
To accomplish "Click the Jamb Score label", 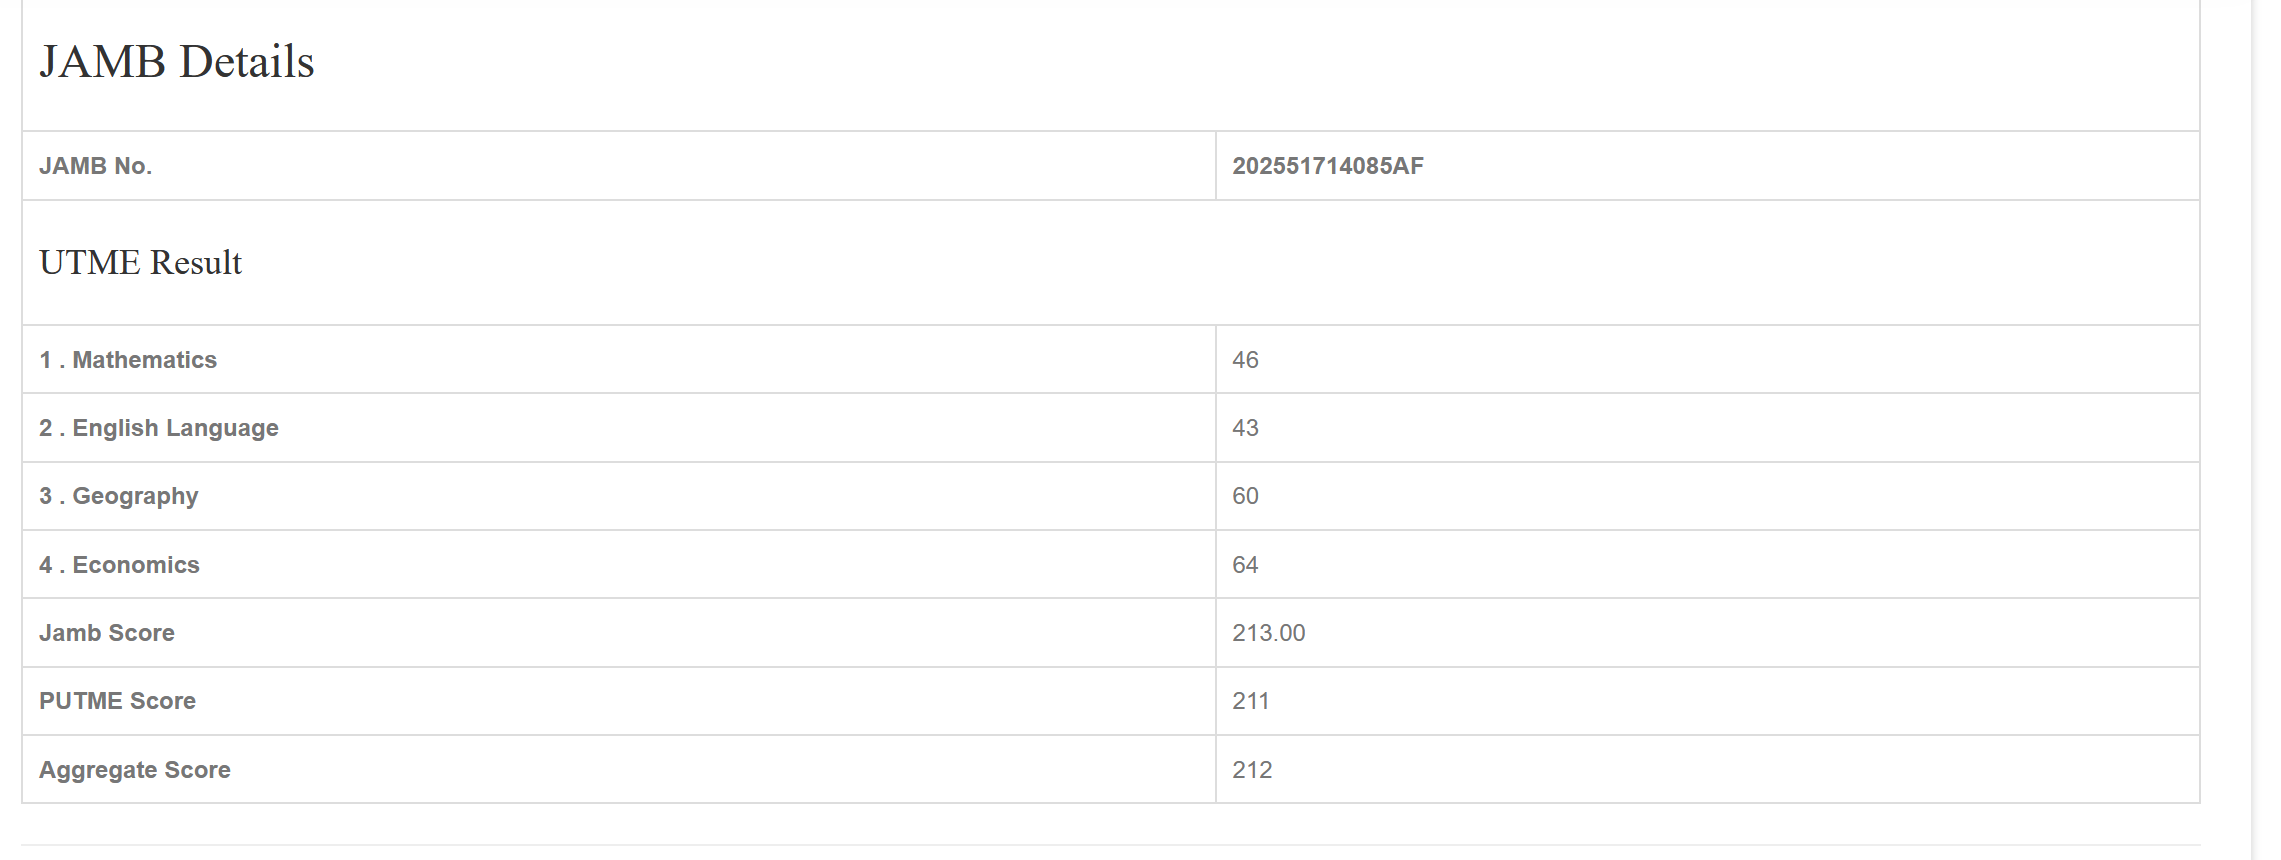I will [x=107, y=633].
